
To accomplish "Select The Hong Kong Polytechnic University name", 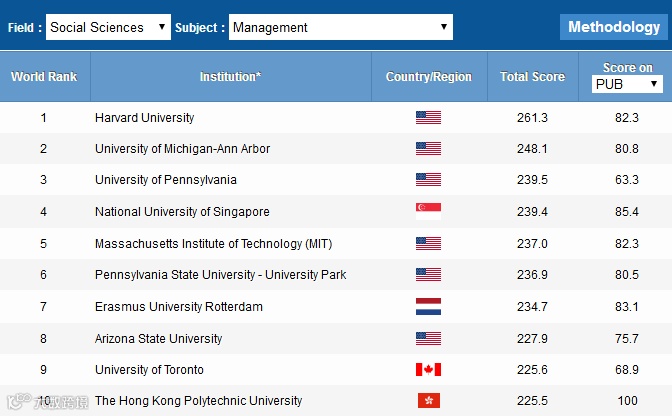I will [x=198, y=401].
